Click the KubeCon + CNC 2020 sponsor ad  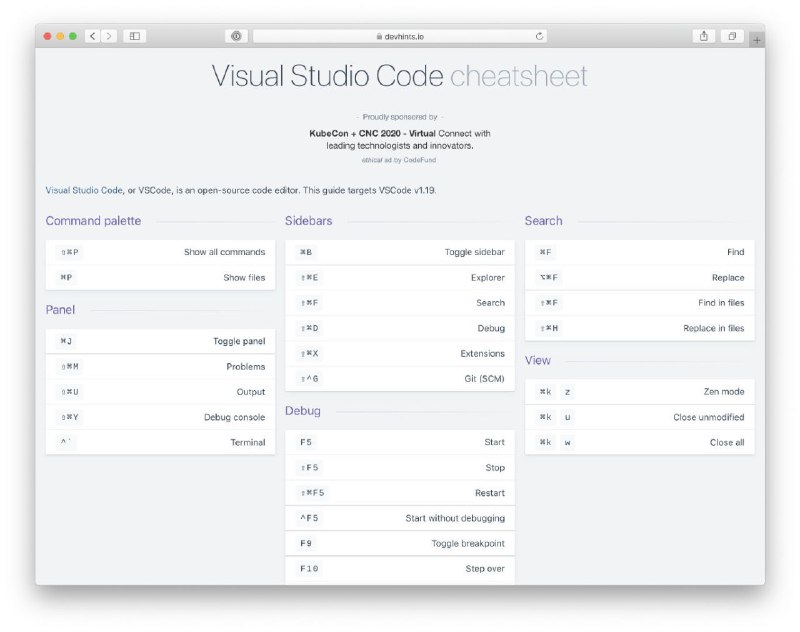[x=400, y=139]
